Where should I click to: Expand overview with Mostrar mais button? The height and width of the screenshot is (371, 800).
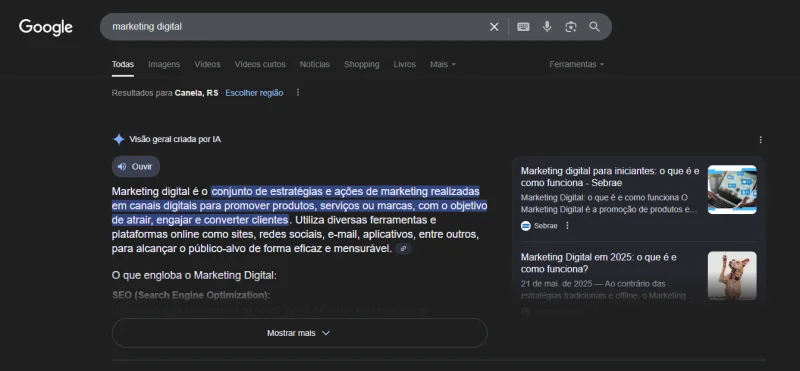(x=299, y=333)
